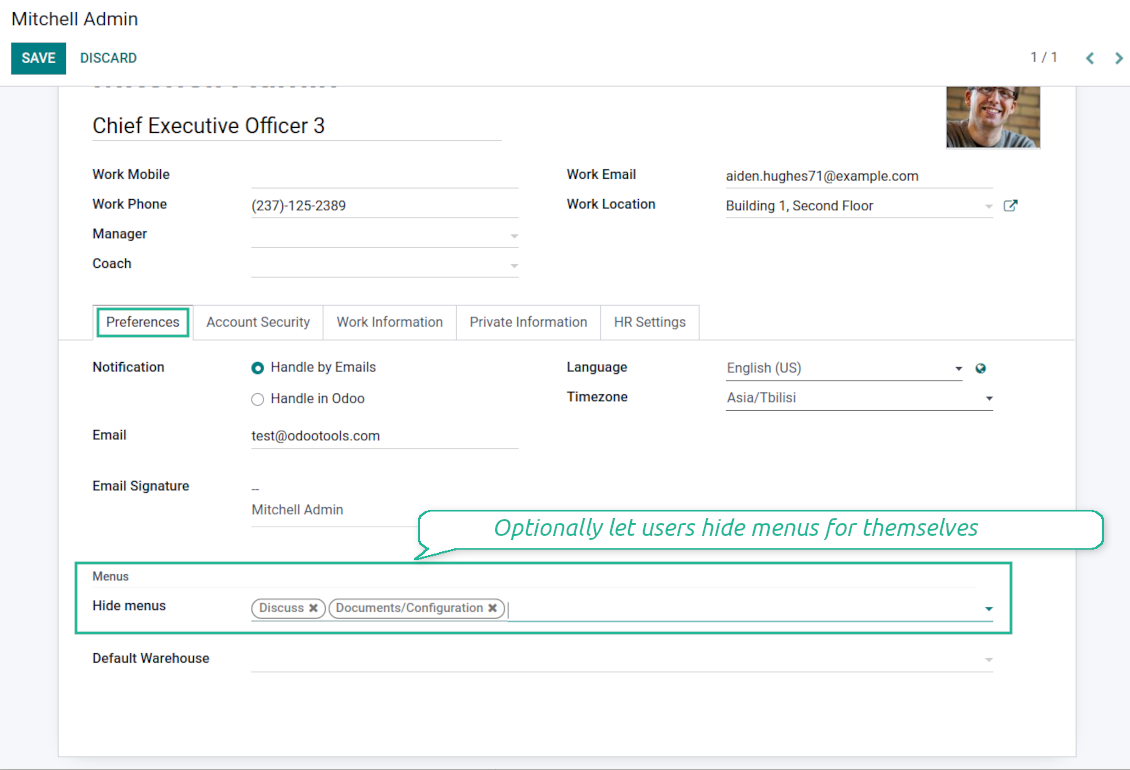The height and width of the screenshot is (770, 1130).
Task: Click the Menus section heading
Action: tap(110, 576)
